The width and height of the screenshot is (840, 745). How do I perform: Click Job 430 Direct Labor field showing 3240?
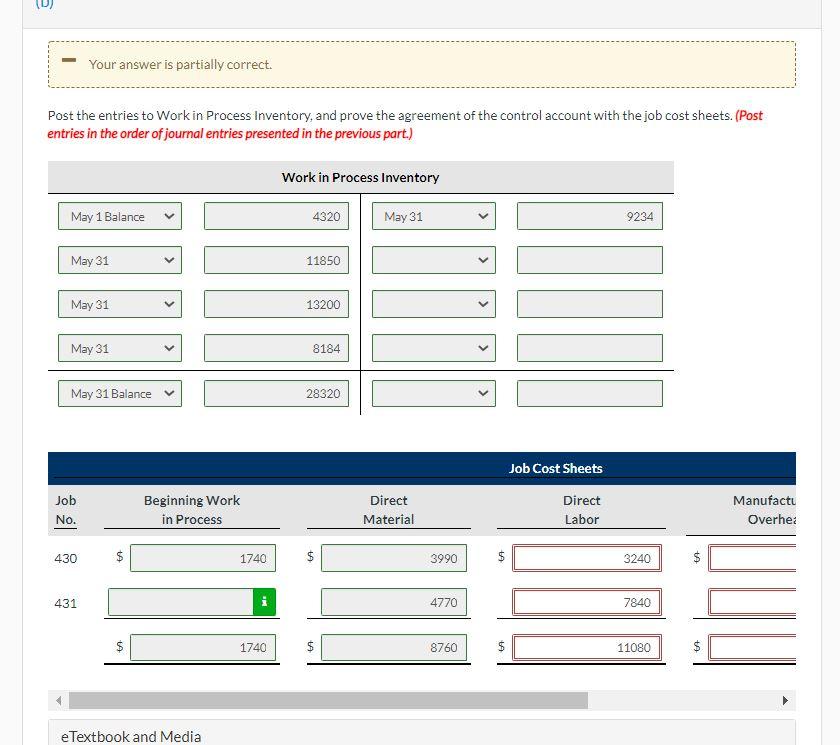point(587,558)
